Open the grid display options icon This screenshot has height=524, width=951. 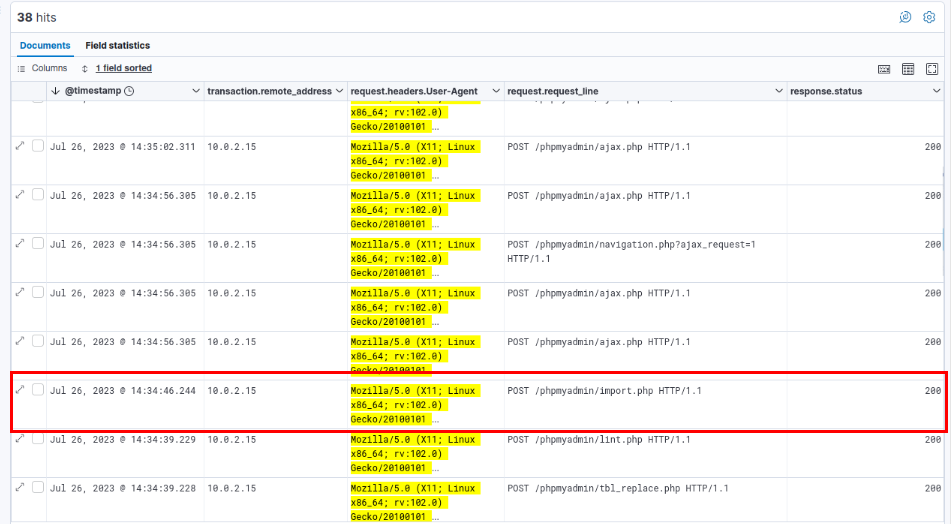pos(908,69)
